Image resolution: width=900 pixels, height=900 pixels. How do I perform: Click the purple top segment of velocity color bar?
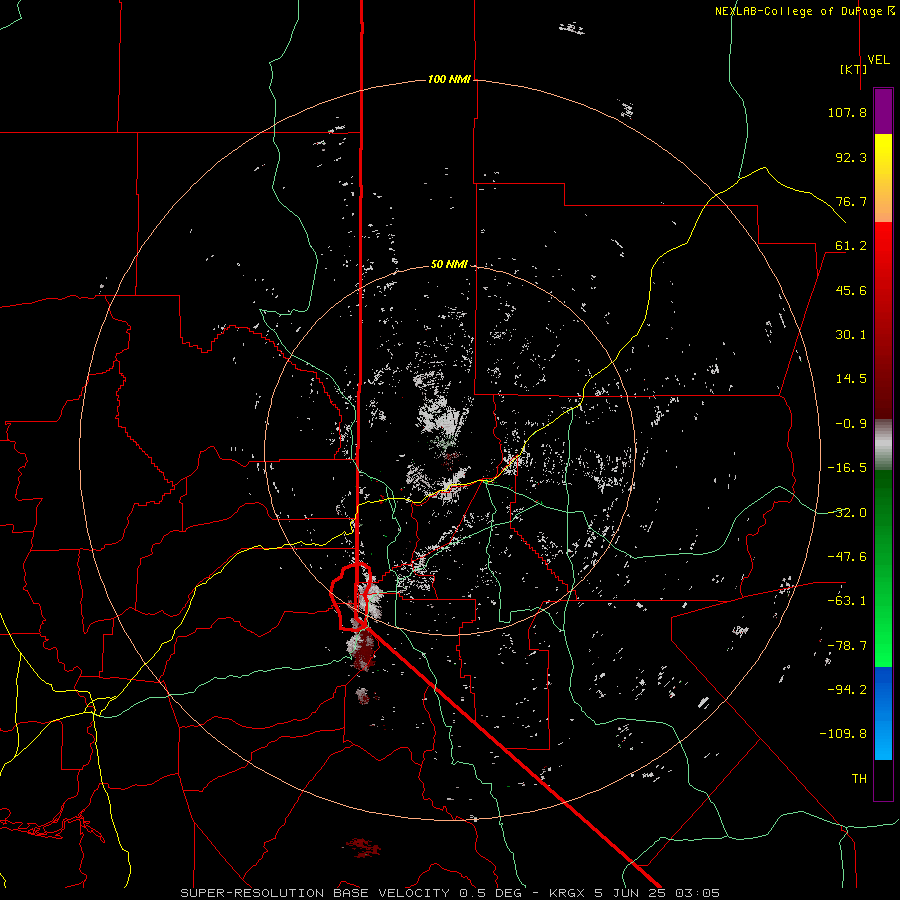883,111
